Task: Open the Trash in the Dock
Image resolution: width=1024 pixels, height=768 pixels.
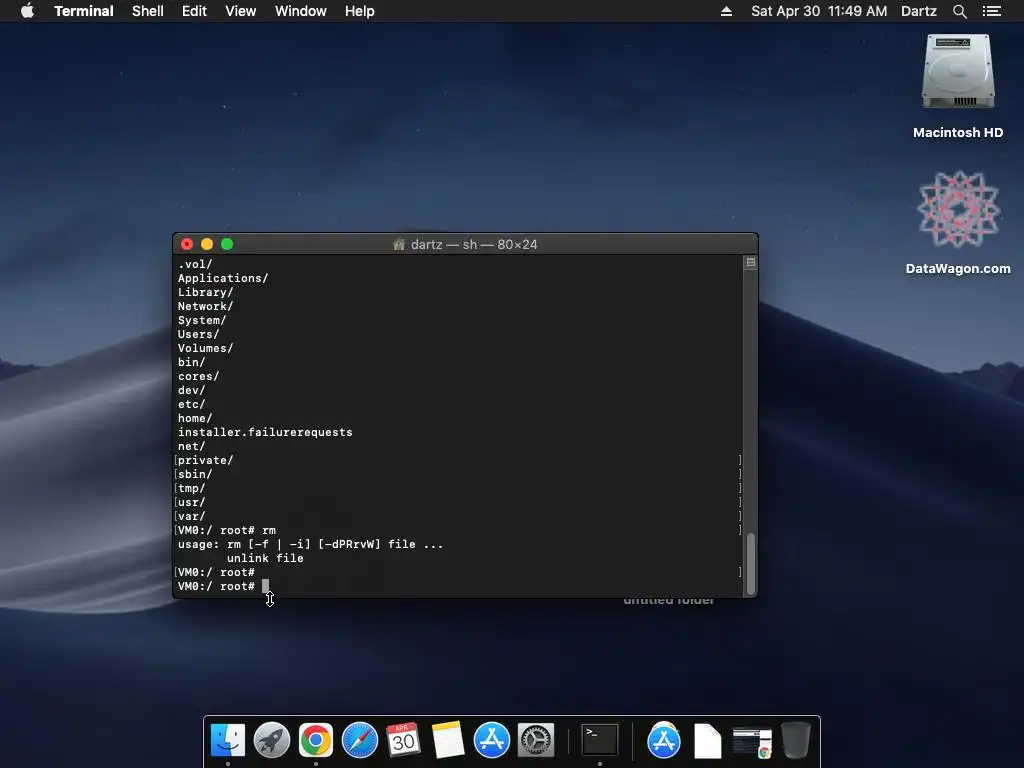Action: [795, 740]
